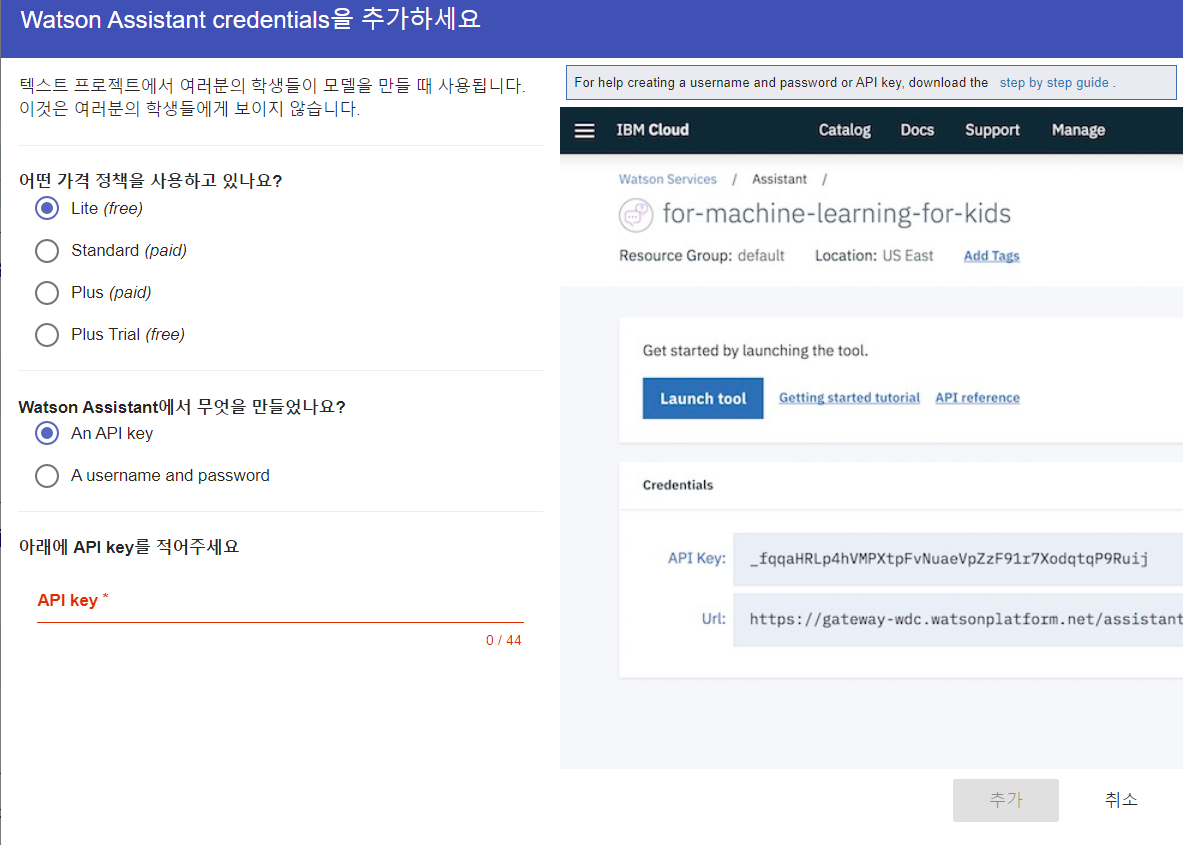1183x845 pixels.
Task: Go to Watson Services breadcrumb
Action: click(668, 179)
